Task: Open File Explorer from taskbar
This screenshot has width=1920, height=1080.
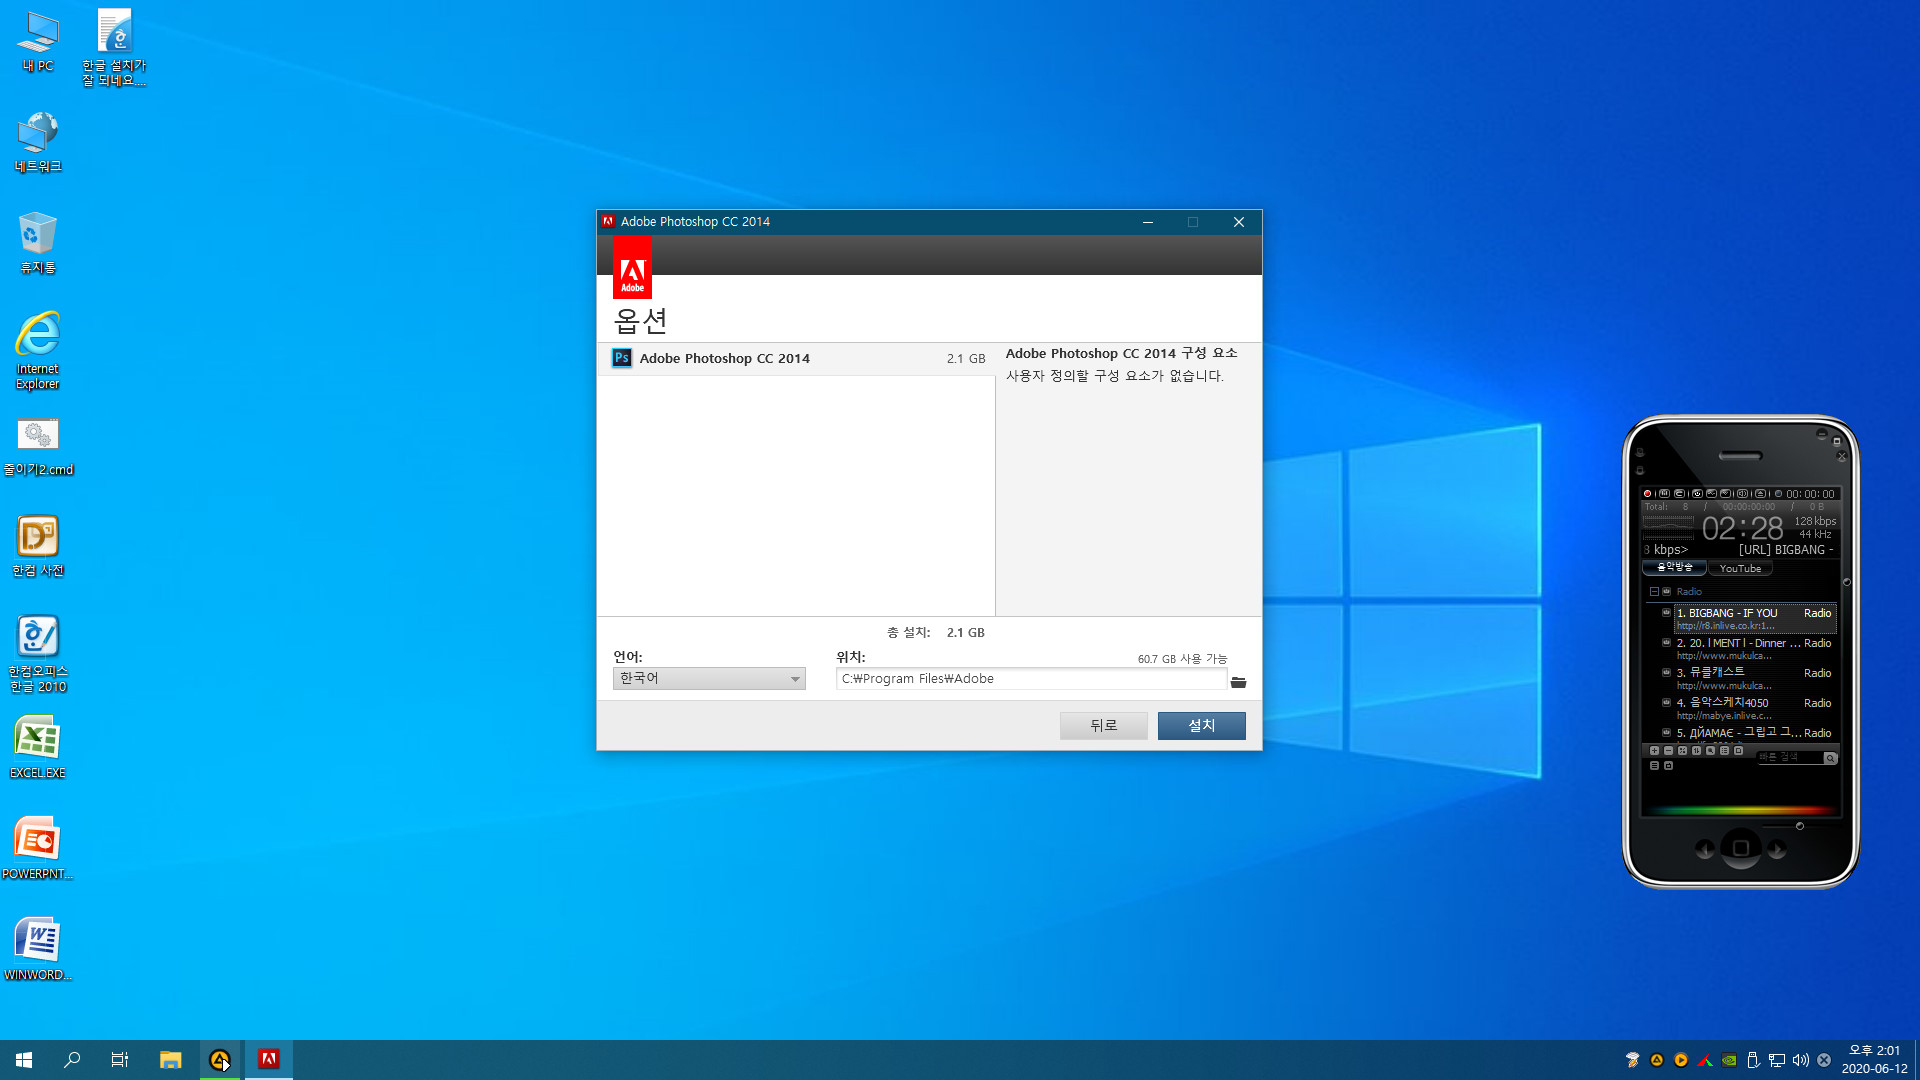Action: coord(171,1060)
